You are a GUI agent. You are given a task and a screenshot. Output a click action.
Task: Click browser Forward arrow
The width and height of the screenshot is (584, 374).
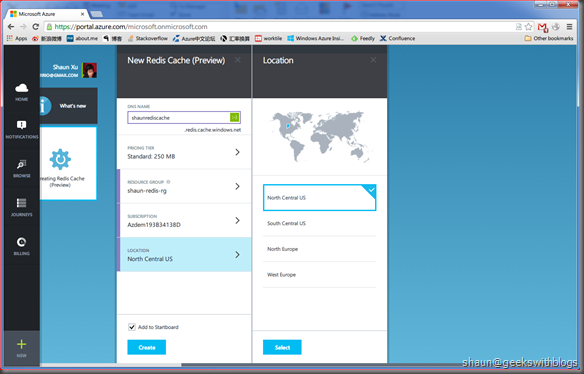click(23, 27)
